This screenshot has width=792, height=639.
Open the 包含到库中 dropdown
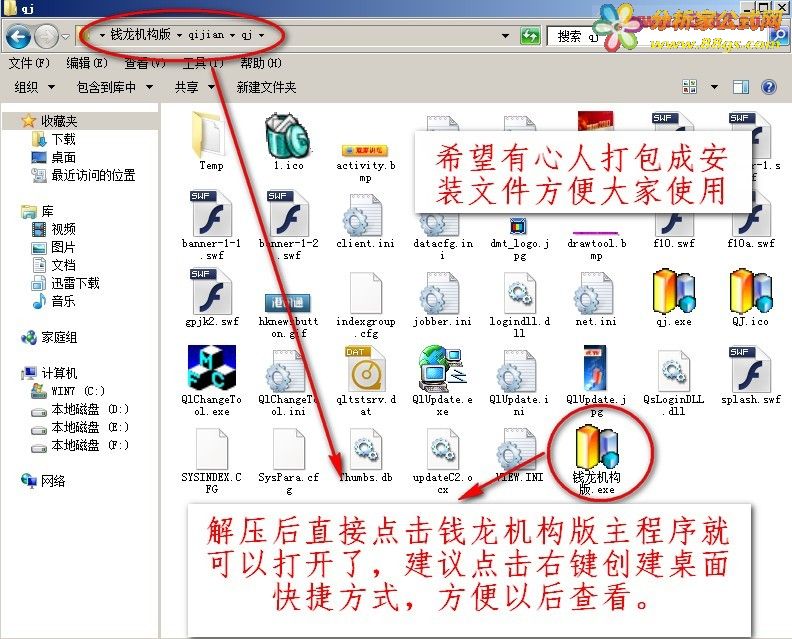[x=115, y=87]
